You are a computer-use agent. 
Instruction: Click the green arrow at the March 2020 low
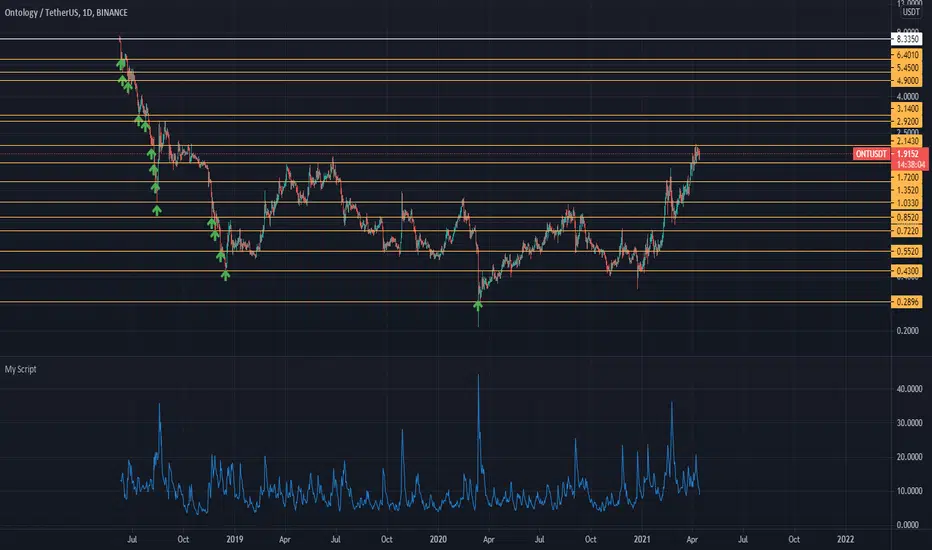478,306
